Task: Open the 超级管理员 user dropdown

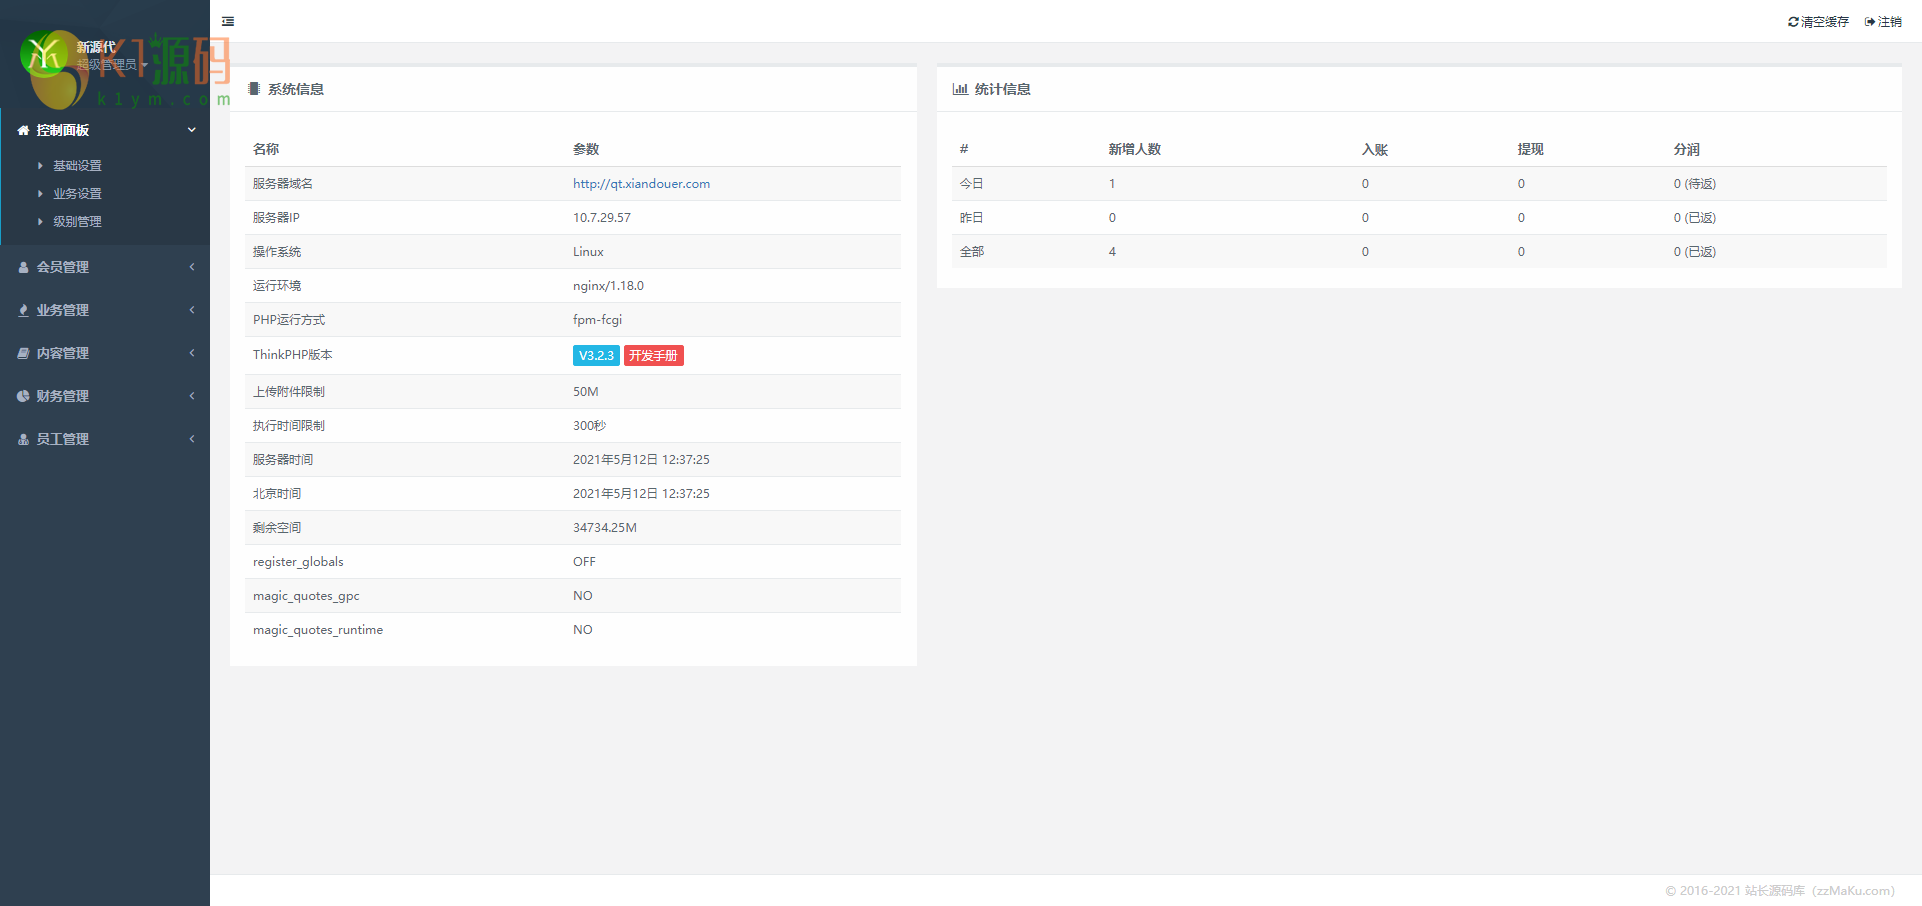Action: pos(112,64)
